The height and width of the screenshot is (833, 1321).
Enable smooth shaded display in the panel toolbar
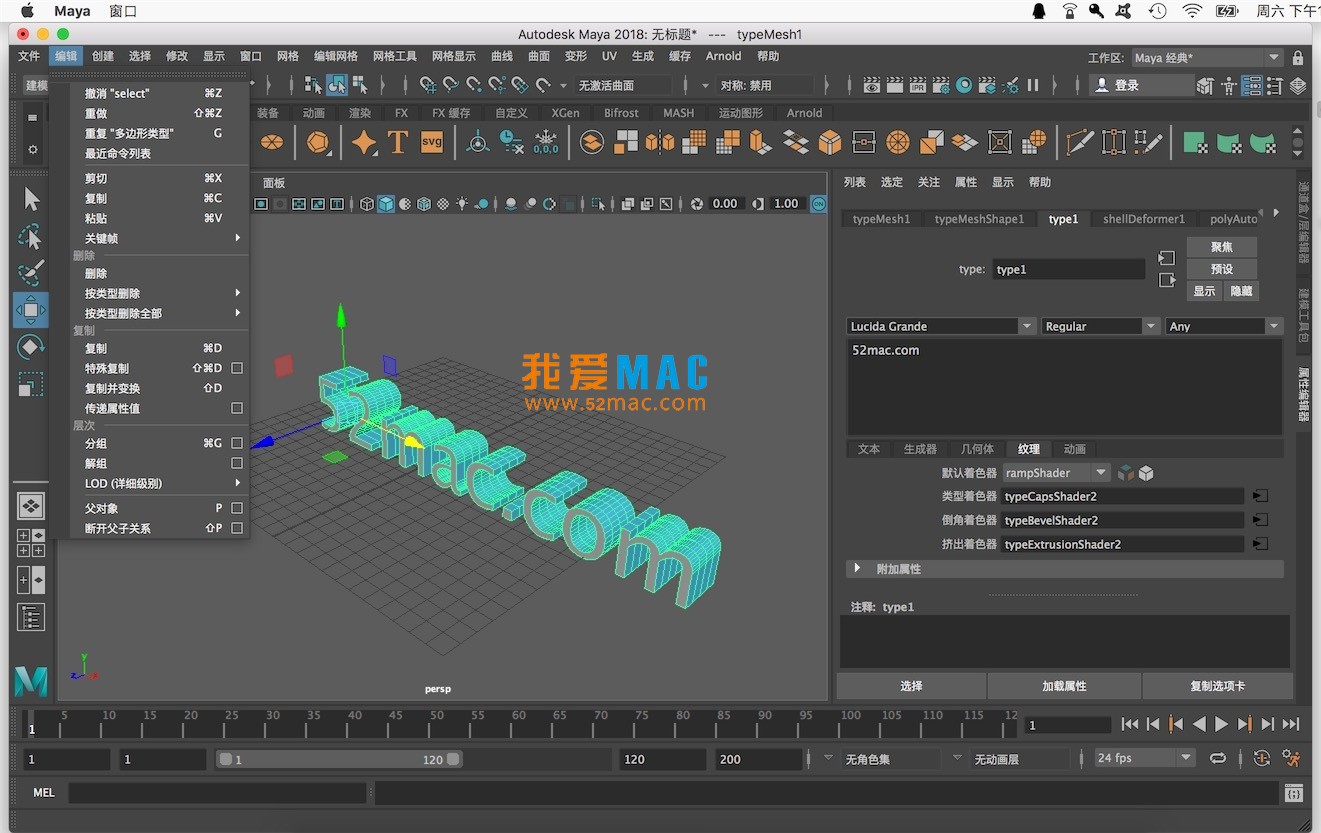[x=385, y=203]
